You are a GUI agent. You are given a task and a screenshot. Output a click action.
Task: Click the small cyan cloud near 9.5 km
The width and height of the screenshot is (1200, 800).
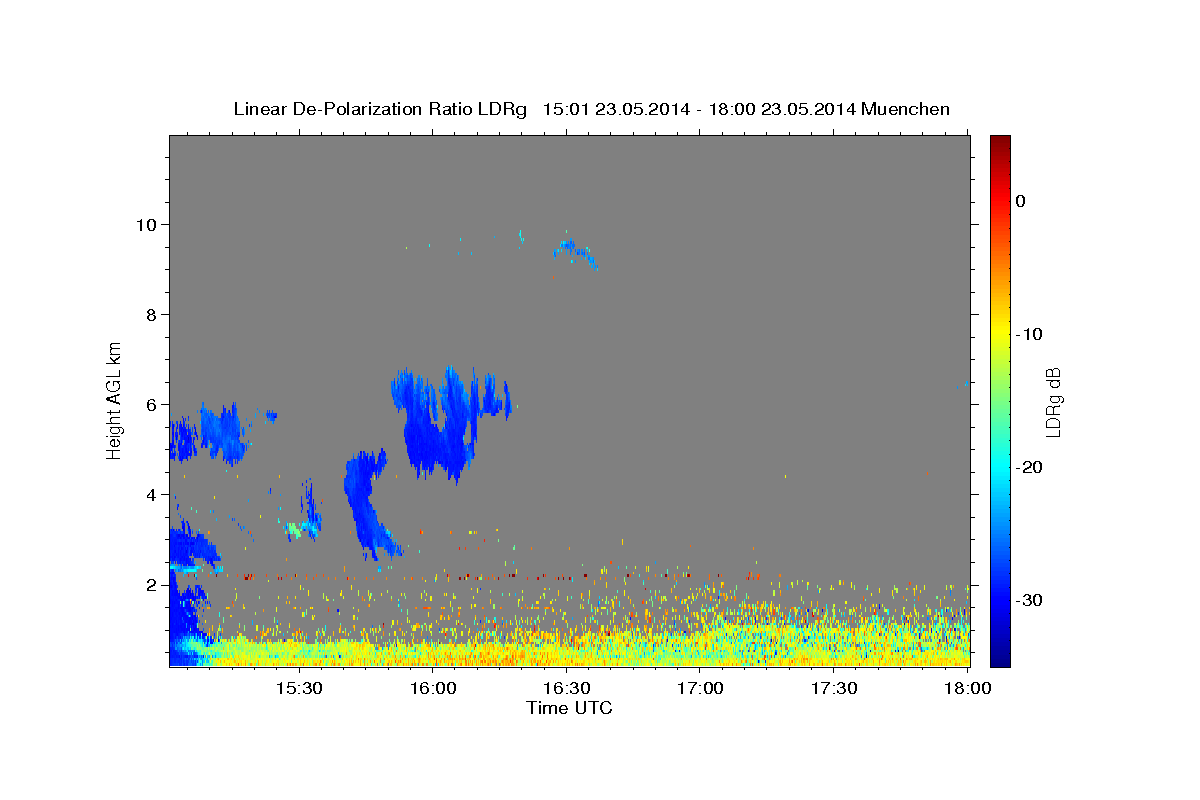575,250
